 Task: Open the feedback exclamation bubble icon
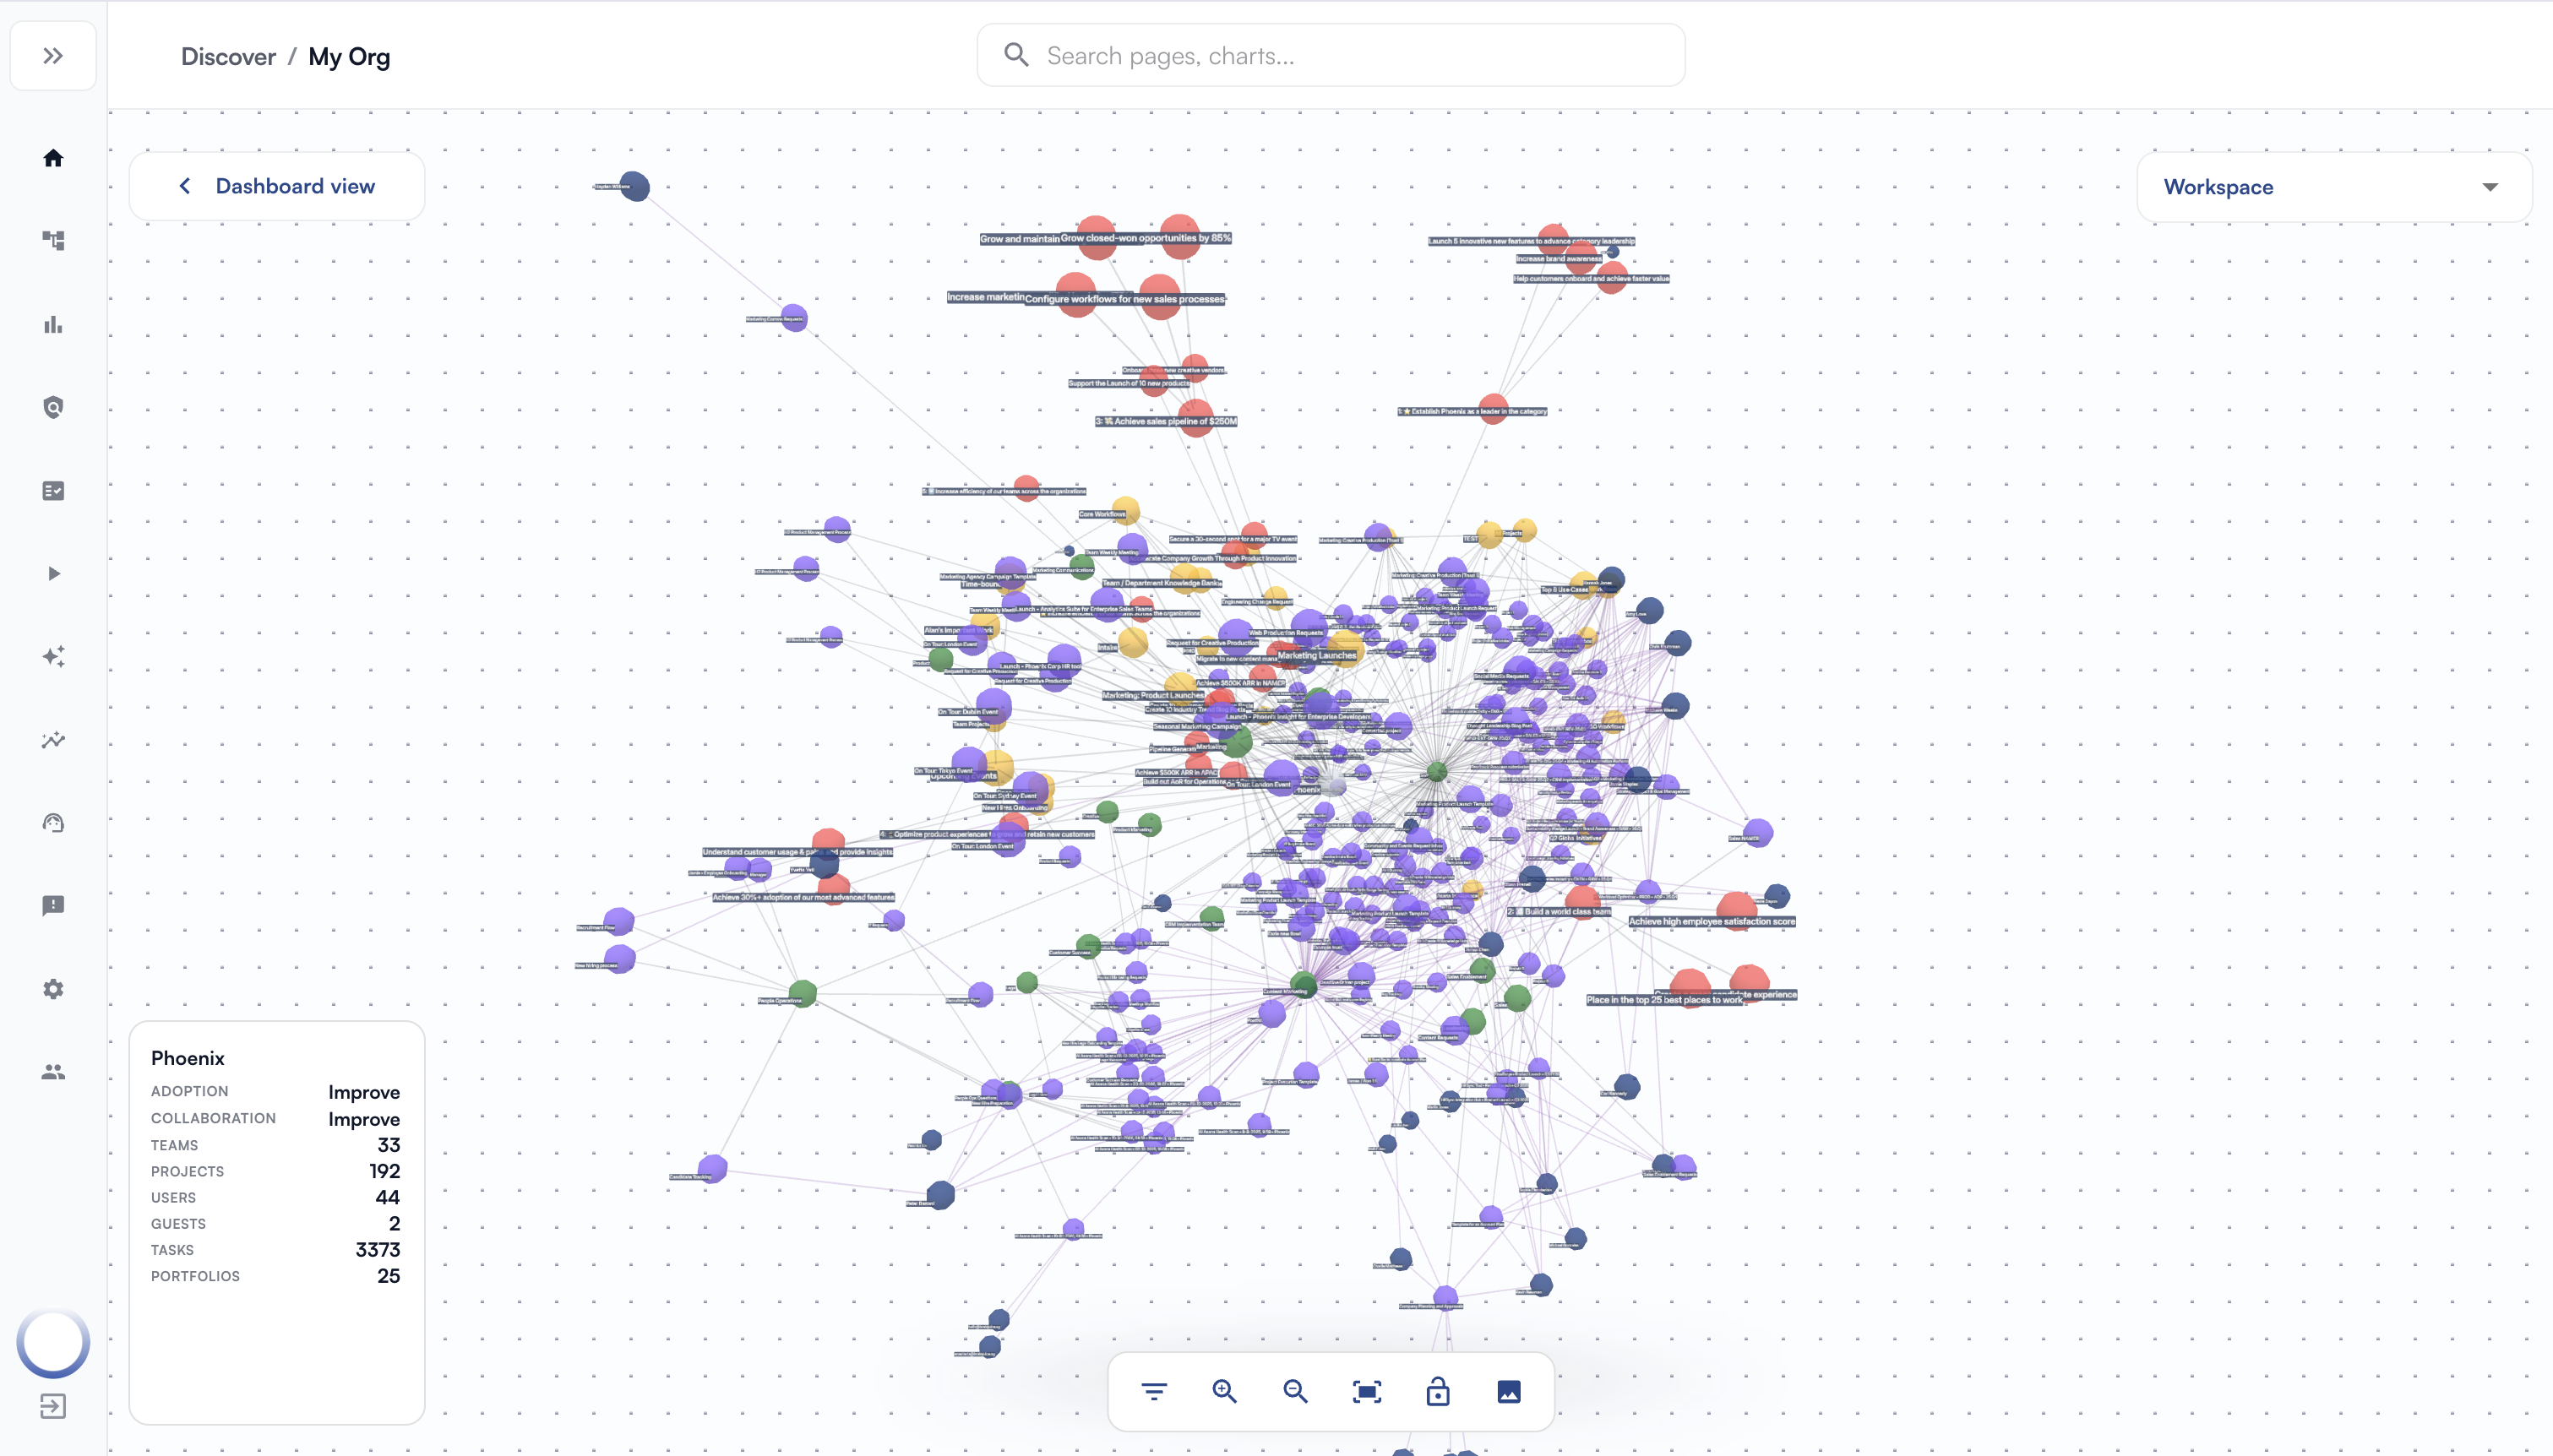[53, 906]
